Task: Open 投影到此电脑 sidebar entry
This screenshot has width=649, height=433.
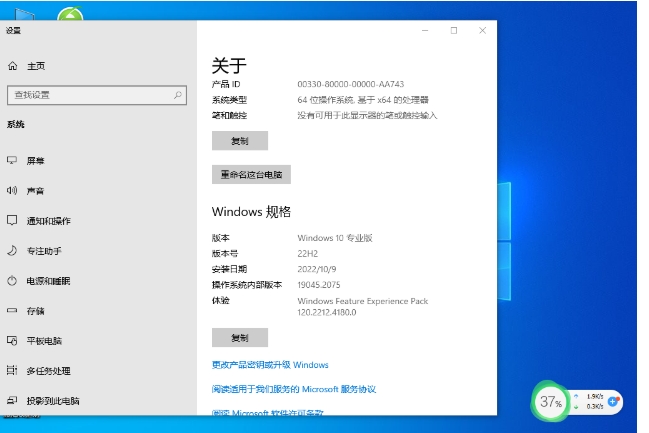Action: (52, 400)
